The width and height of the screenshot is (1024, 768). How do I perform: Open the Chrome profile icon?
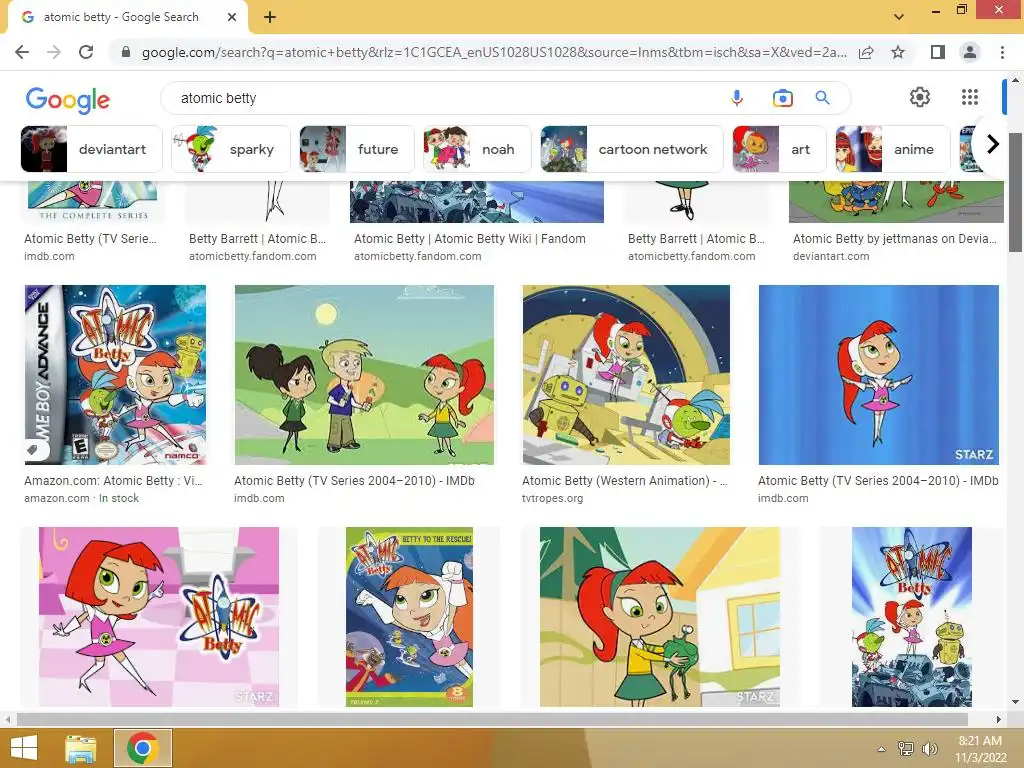[970, 52]
